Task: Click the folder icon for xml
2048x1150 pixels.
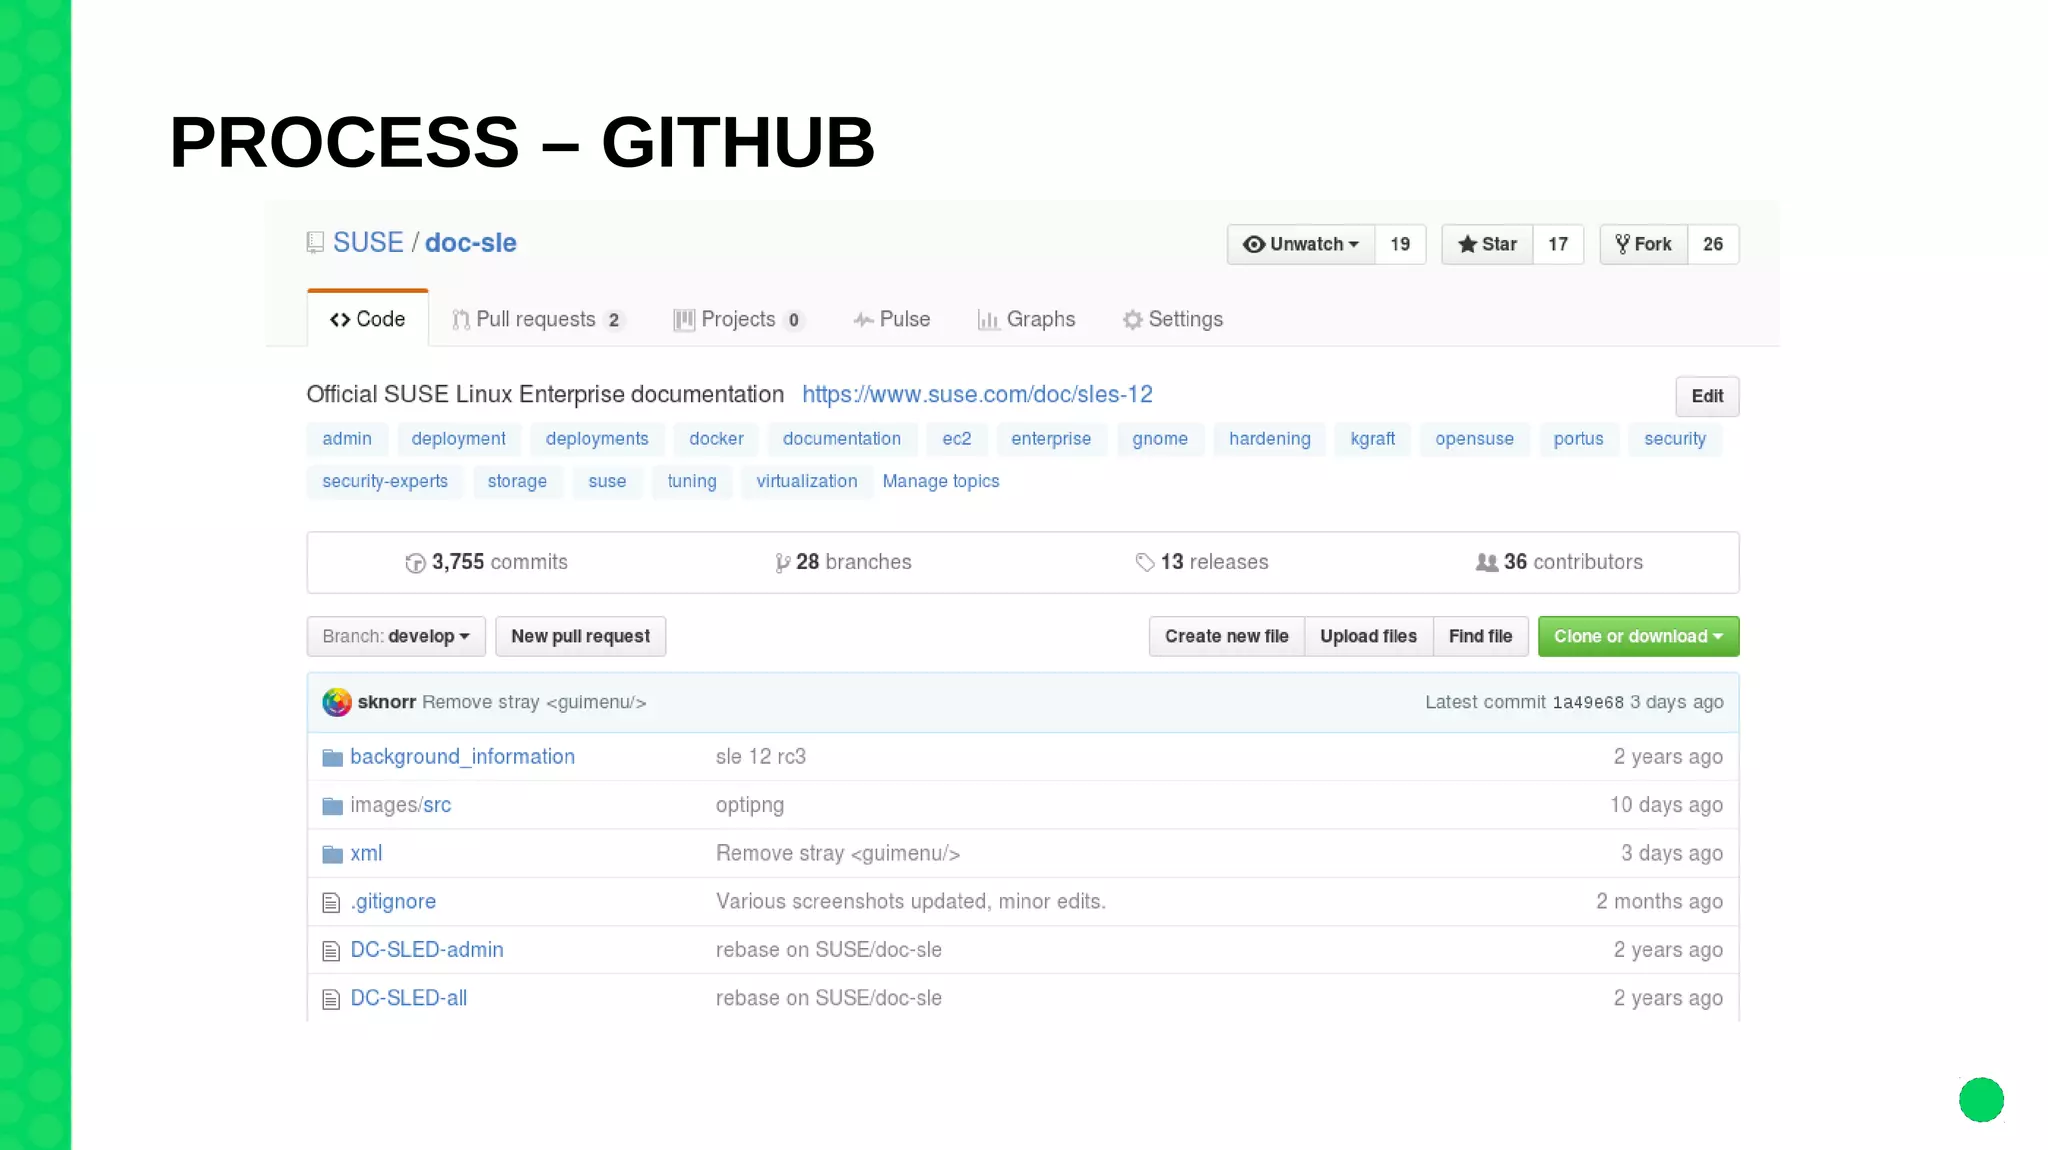Action: [x=332, y=854]
